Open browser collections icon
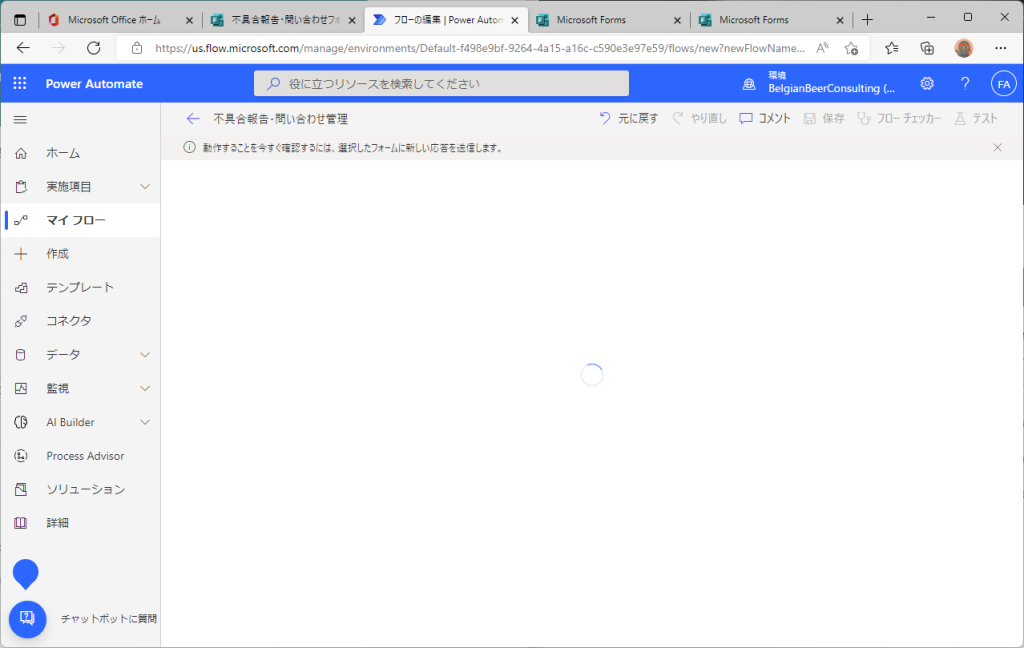 [x=927, y=48]
